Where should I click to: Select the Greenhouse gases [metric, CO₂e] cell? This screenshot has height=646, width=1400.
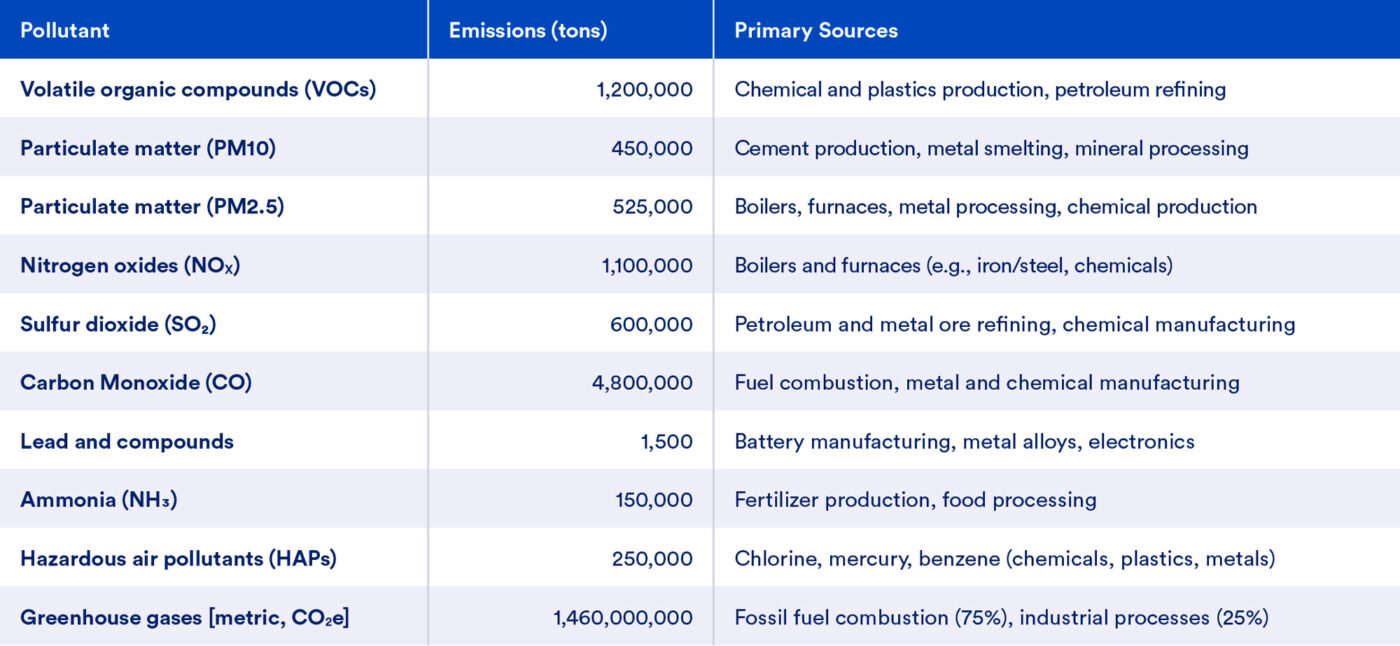(185, 618)
